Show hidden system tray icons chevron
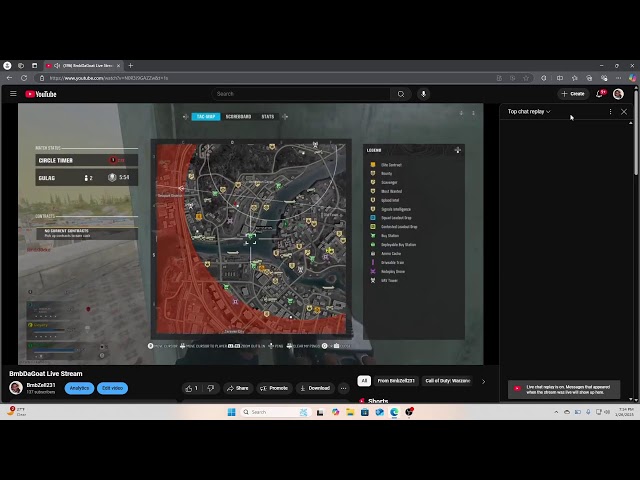The height and width of the screenshot is (480, 640). (x=556, y=412)
